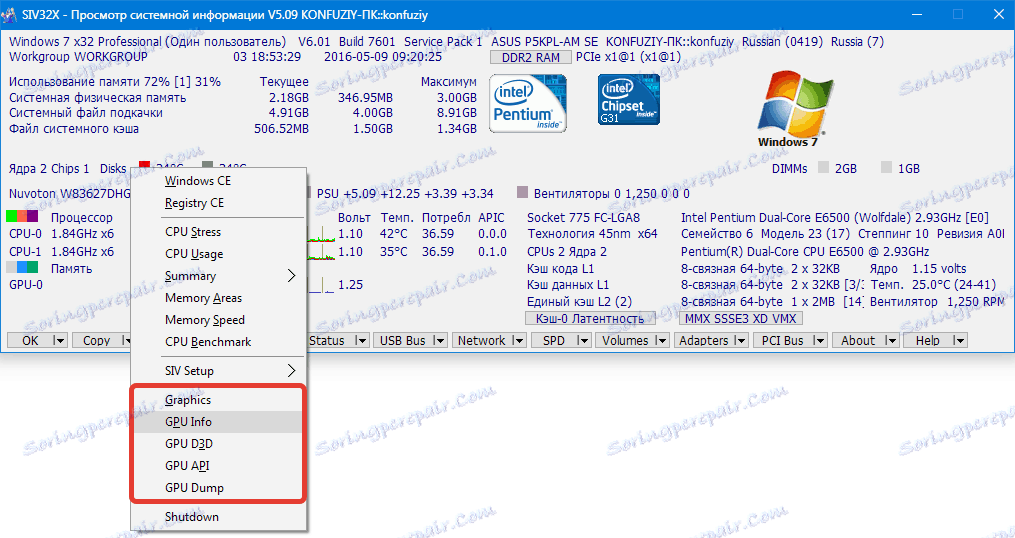The height and width of the screenshot is (538, 1015).
Task: Open the SPD dropdown arrow
Action: [x=584, y=341]
